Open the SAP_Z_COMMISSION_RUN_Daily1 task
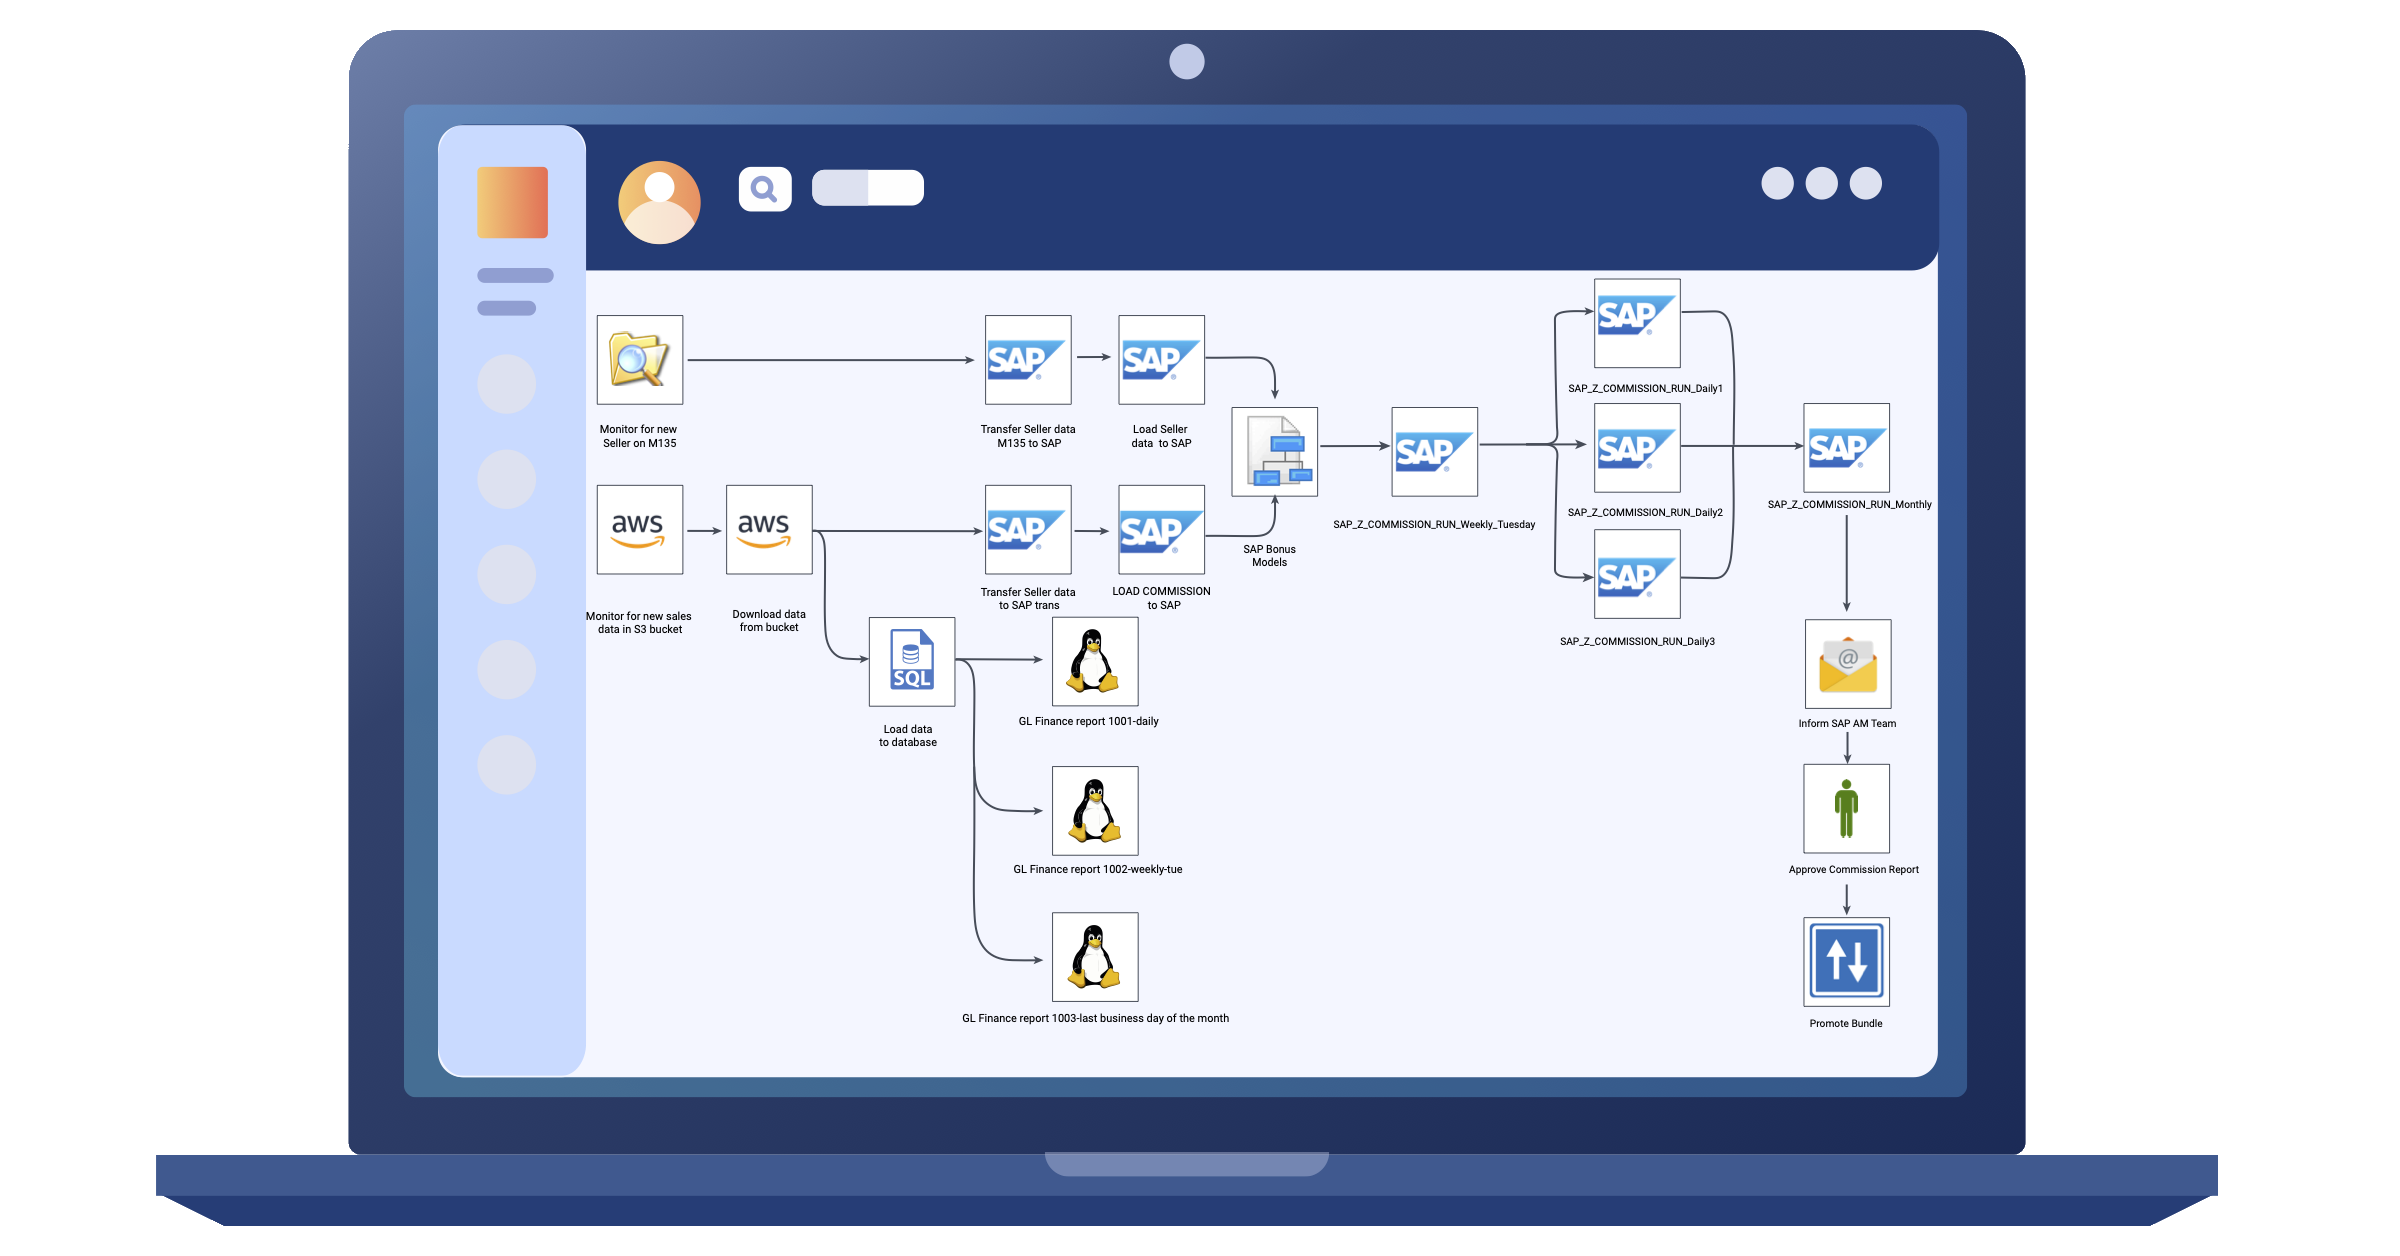This screenshot has width=2400, height=1256. coord(1637,322)
